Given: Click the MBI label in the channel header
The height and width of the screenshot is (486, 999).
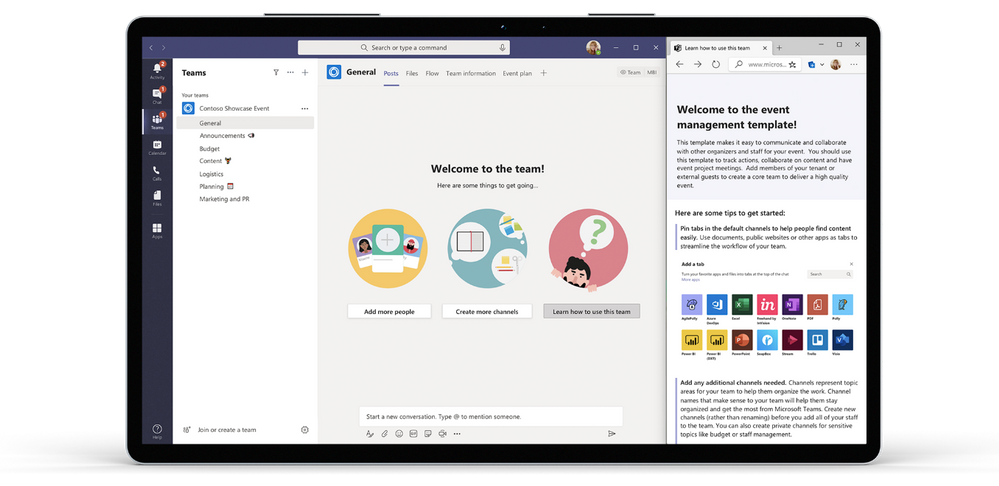Looking at the screenshot, I should (x=651, y=73).
